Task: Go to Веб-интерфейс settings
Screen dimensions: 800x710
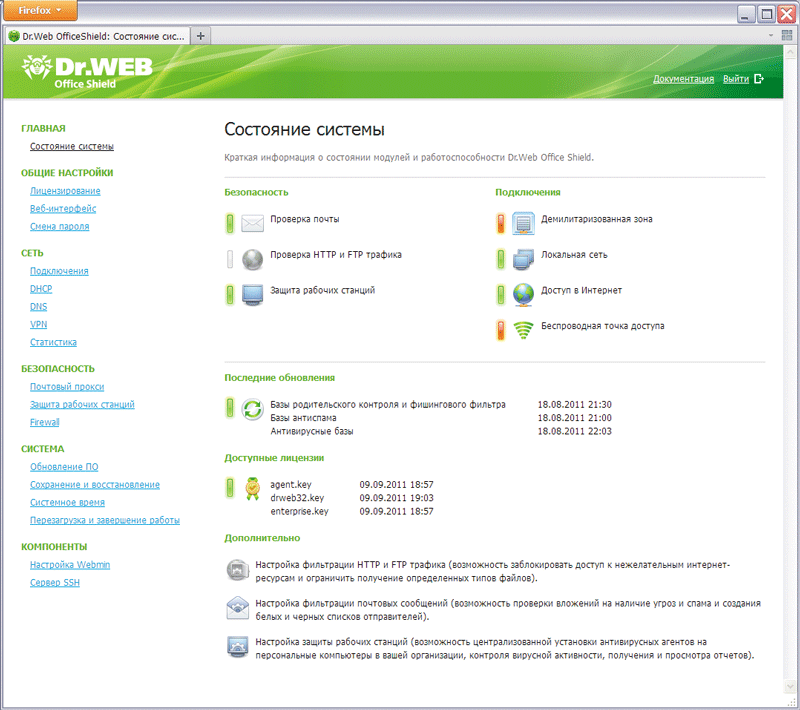Action: click(x=63, y=209)
